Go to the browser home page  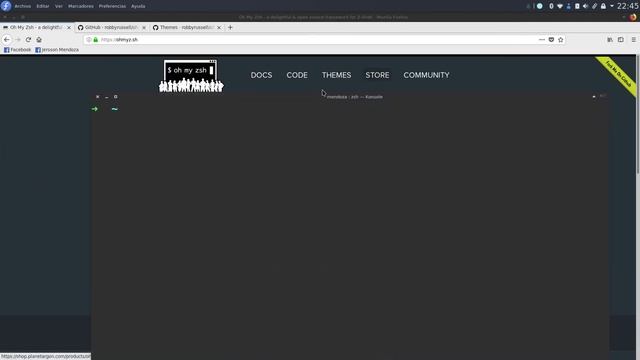click(39, 40)
